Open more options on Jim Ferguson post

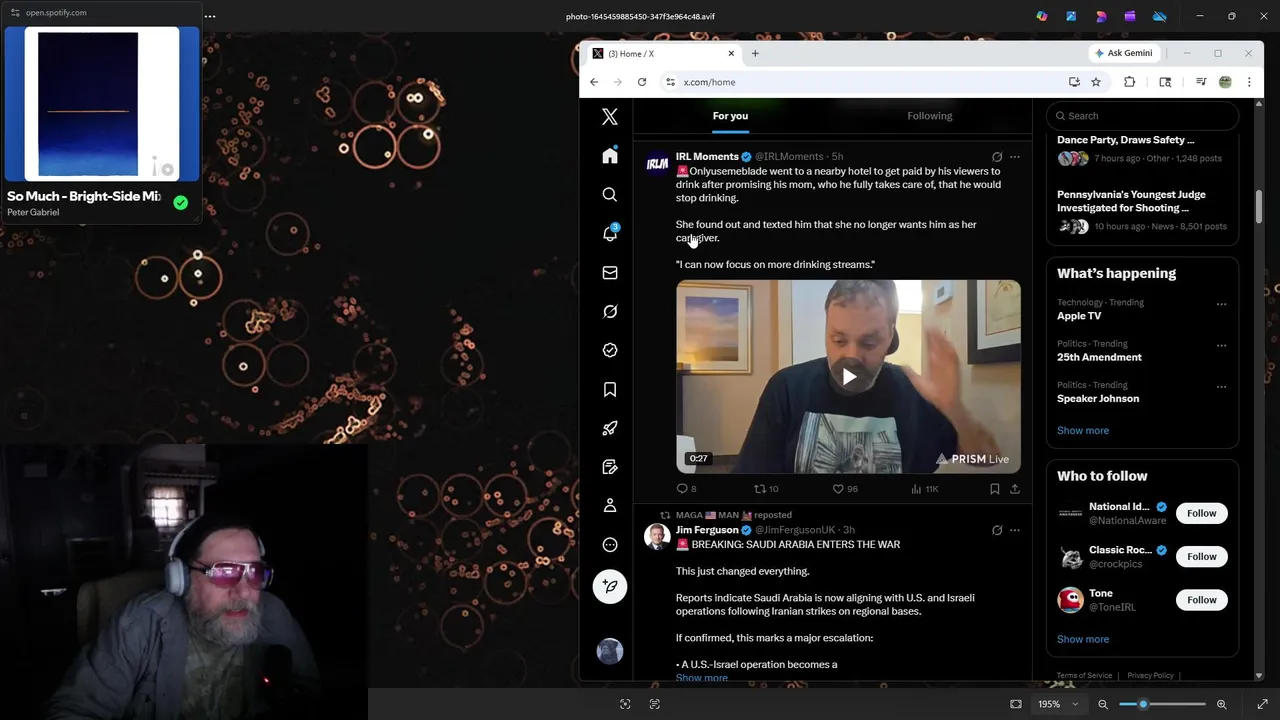pyautogui.click(x=1015, y=530)
